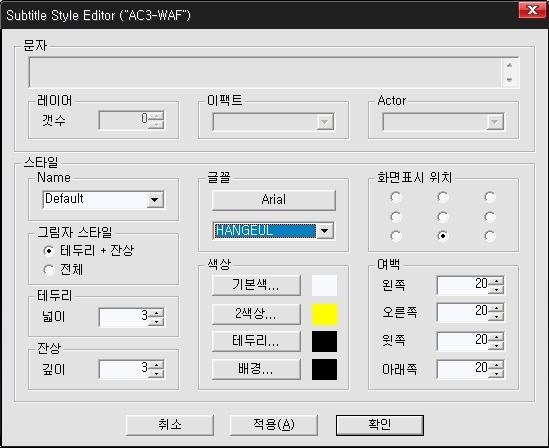Increase the 레이어 갯수 value
549x448 pixels.
tap(156, 116)
